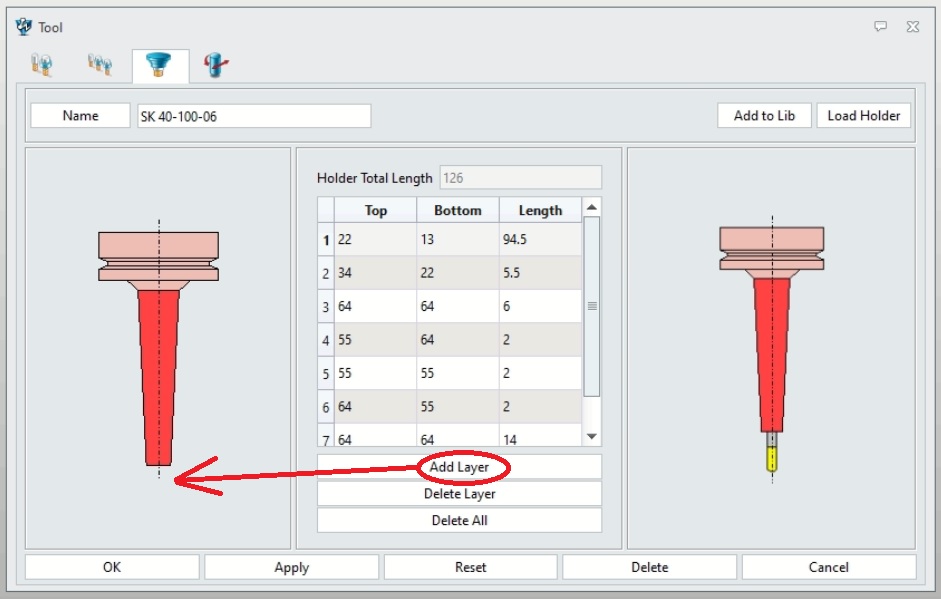The width and height of the screenshot is (941, 599).
Task: Click Top value 64 in row 3
Action: tap(376, 307)
